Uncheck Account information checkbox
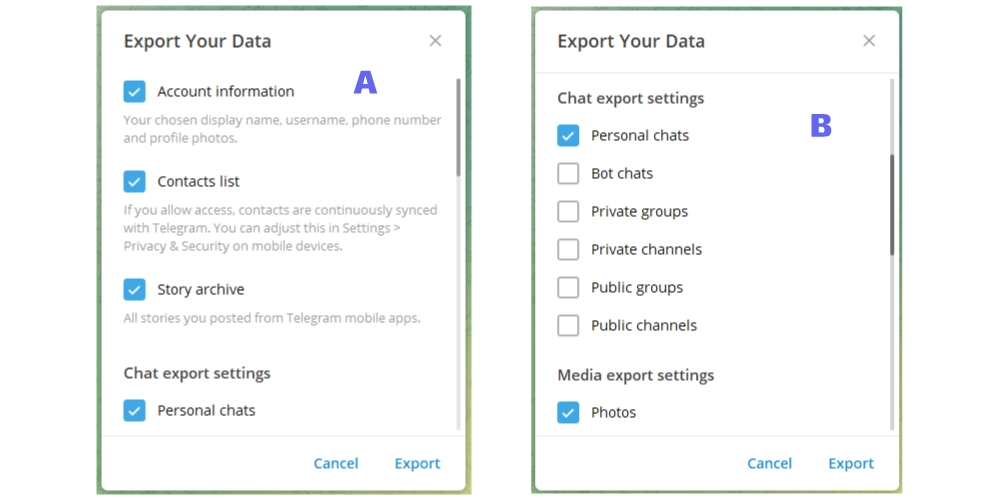The height and width of the screenshot is (500, 1000). click(135, 92)
